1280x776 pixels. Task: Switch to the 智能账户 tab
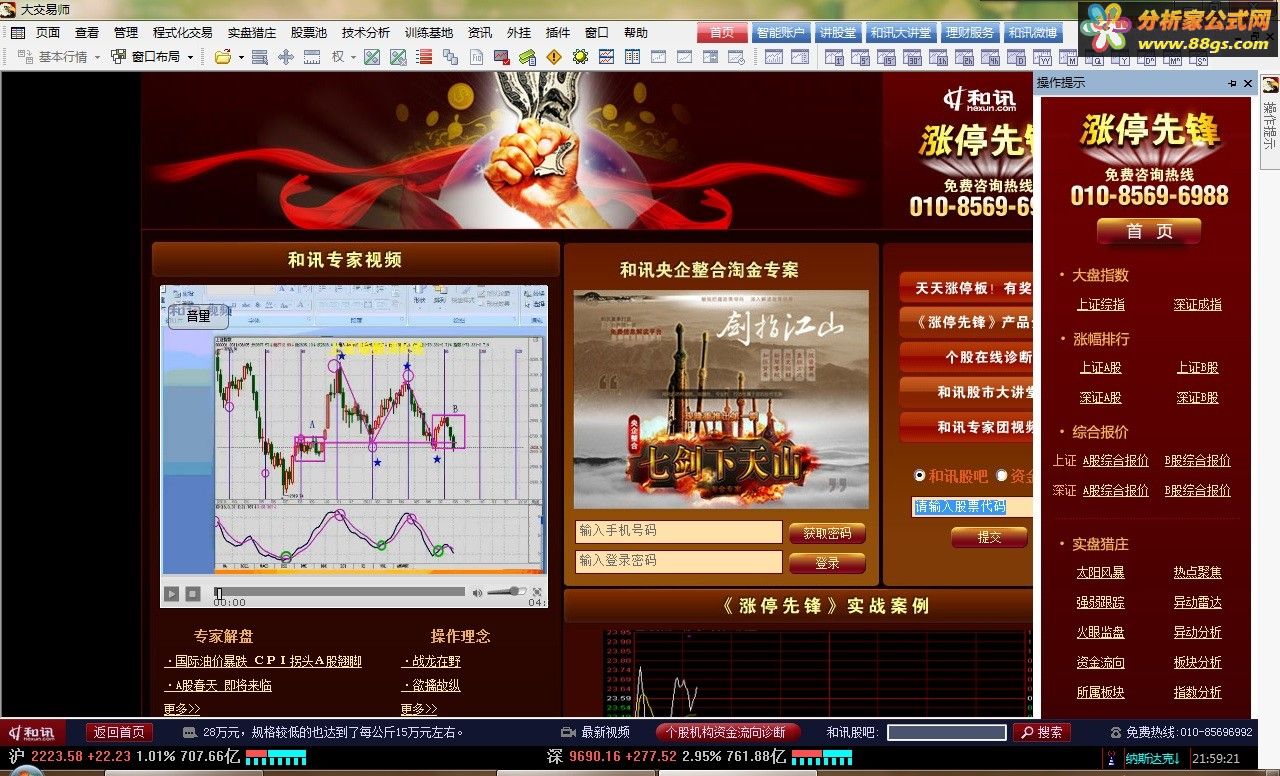coord(780,32)
